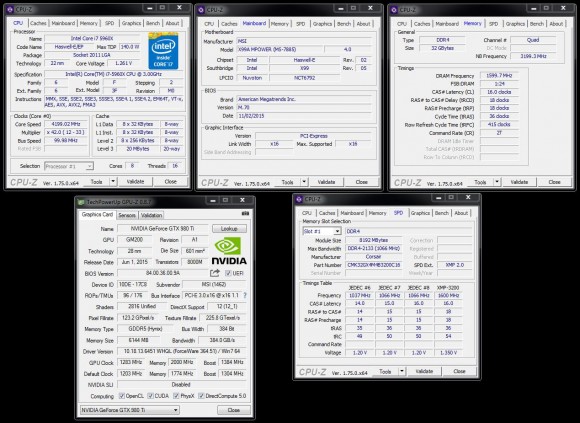
Task: Click the Intel Core i7 logo badge
Action: point(163,51)
